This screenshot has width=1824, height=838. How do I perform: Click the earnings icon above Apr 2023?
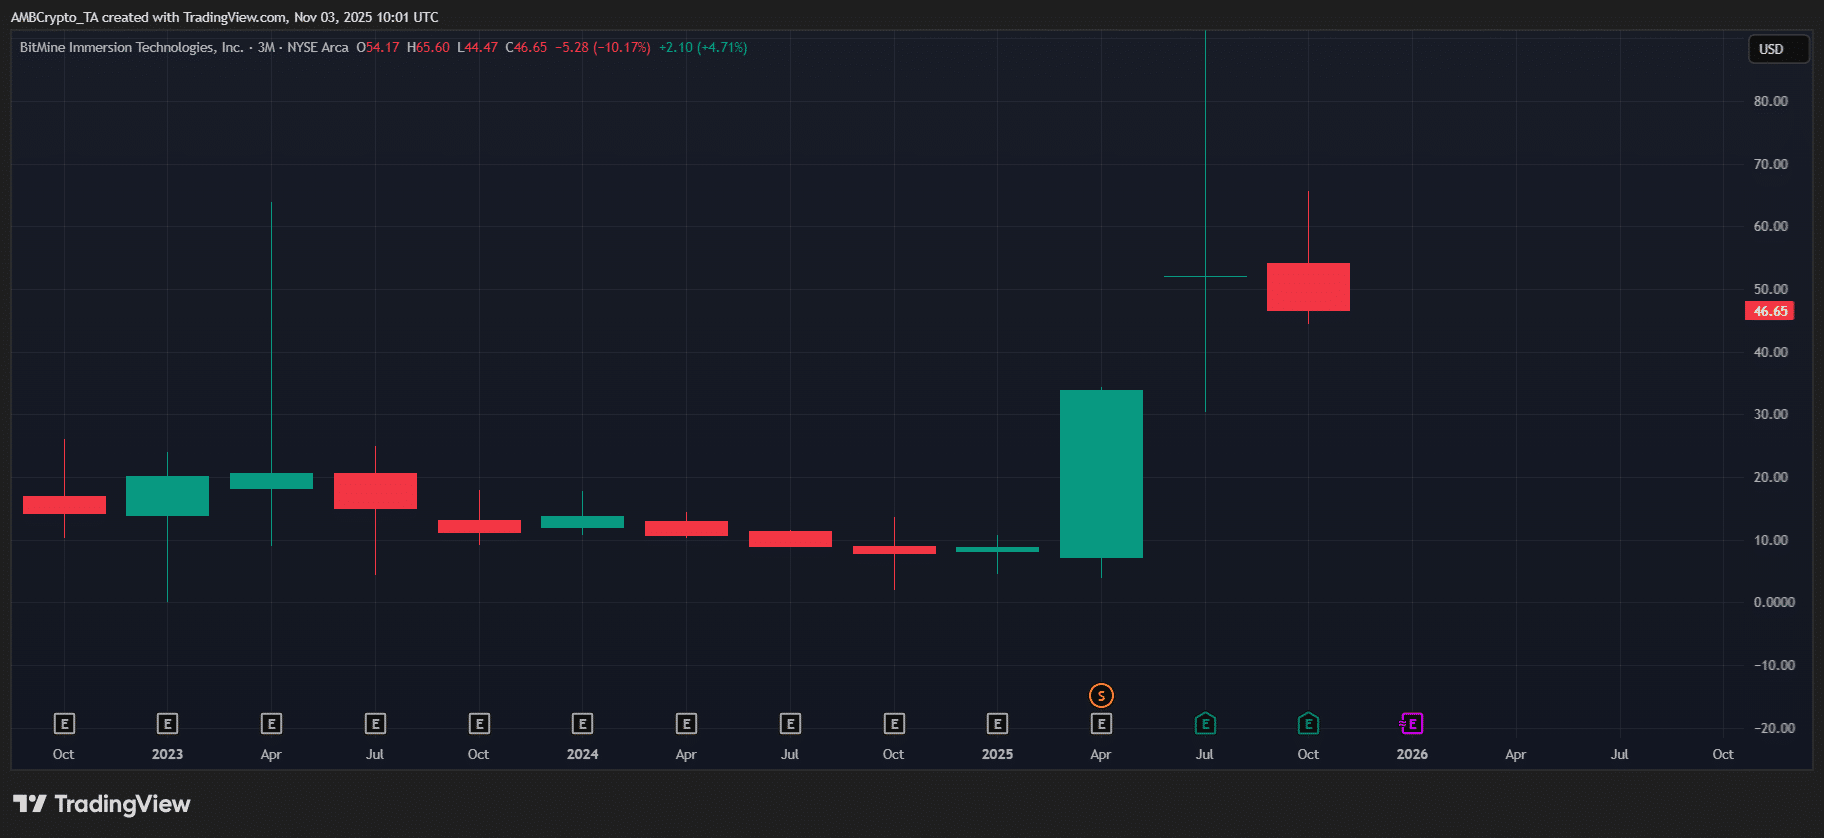point(271,723)
